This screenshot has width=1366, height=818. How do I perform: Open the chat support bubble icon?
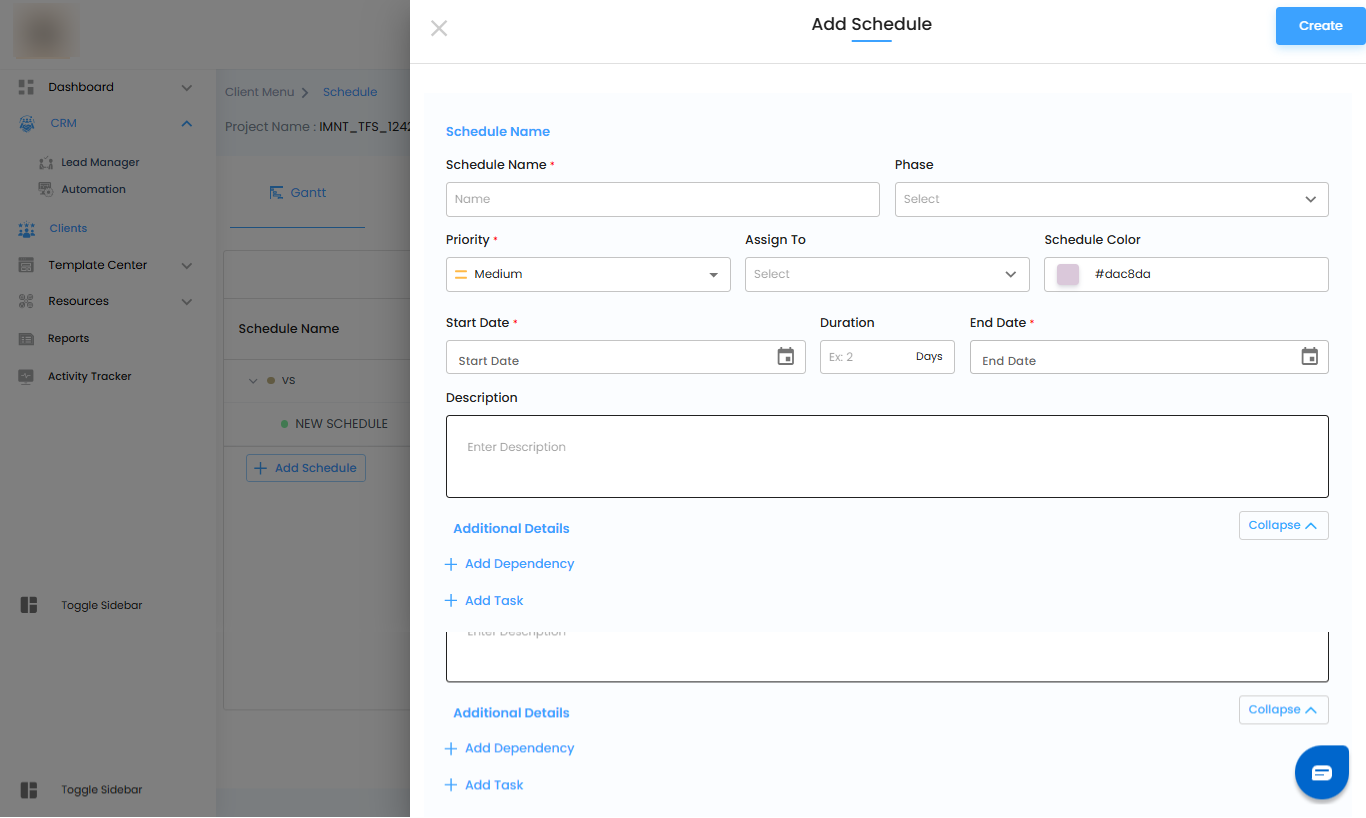coord(1321,772)
